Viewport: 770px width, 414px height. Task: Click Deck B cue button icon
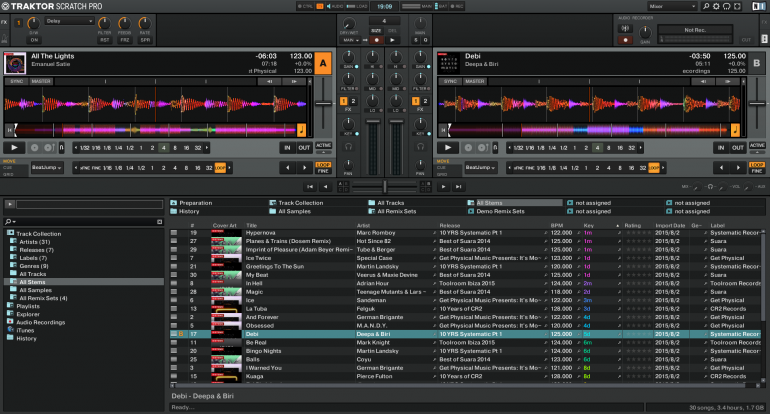468,147
